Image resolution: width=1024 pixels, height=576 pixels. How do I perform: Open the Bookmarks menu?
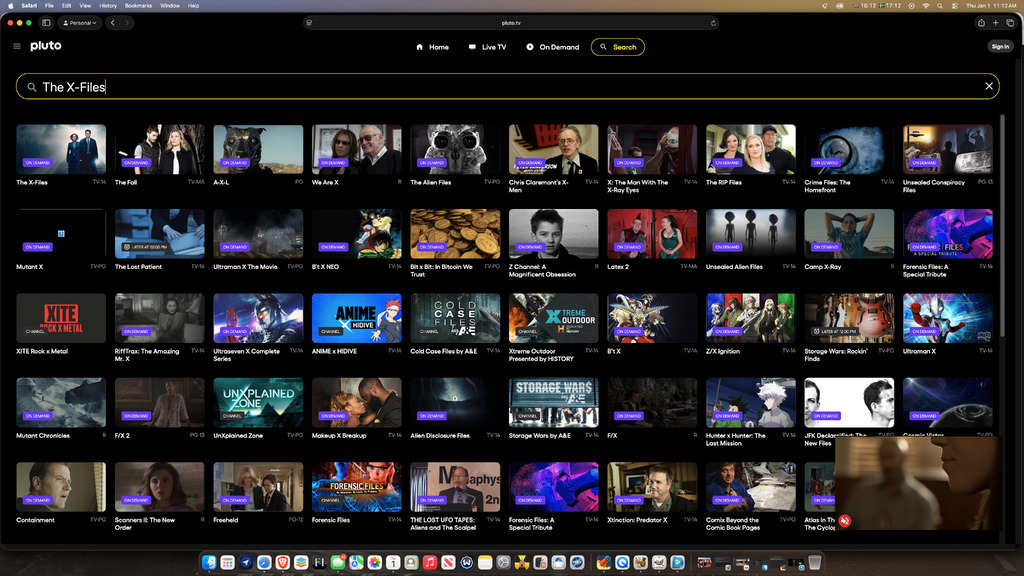tap(138, 5)
